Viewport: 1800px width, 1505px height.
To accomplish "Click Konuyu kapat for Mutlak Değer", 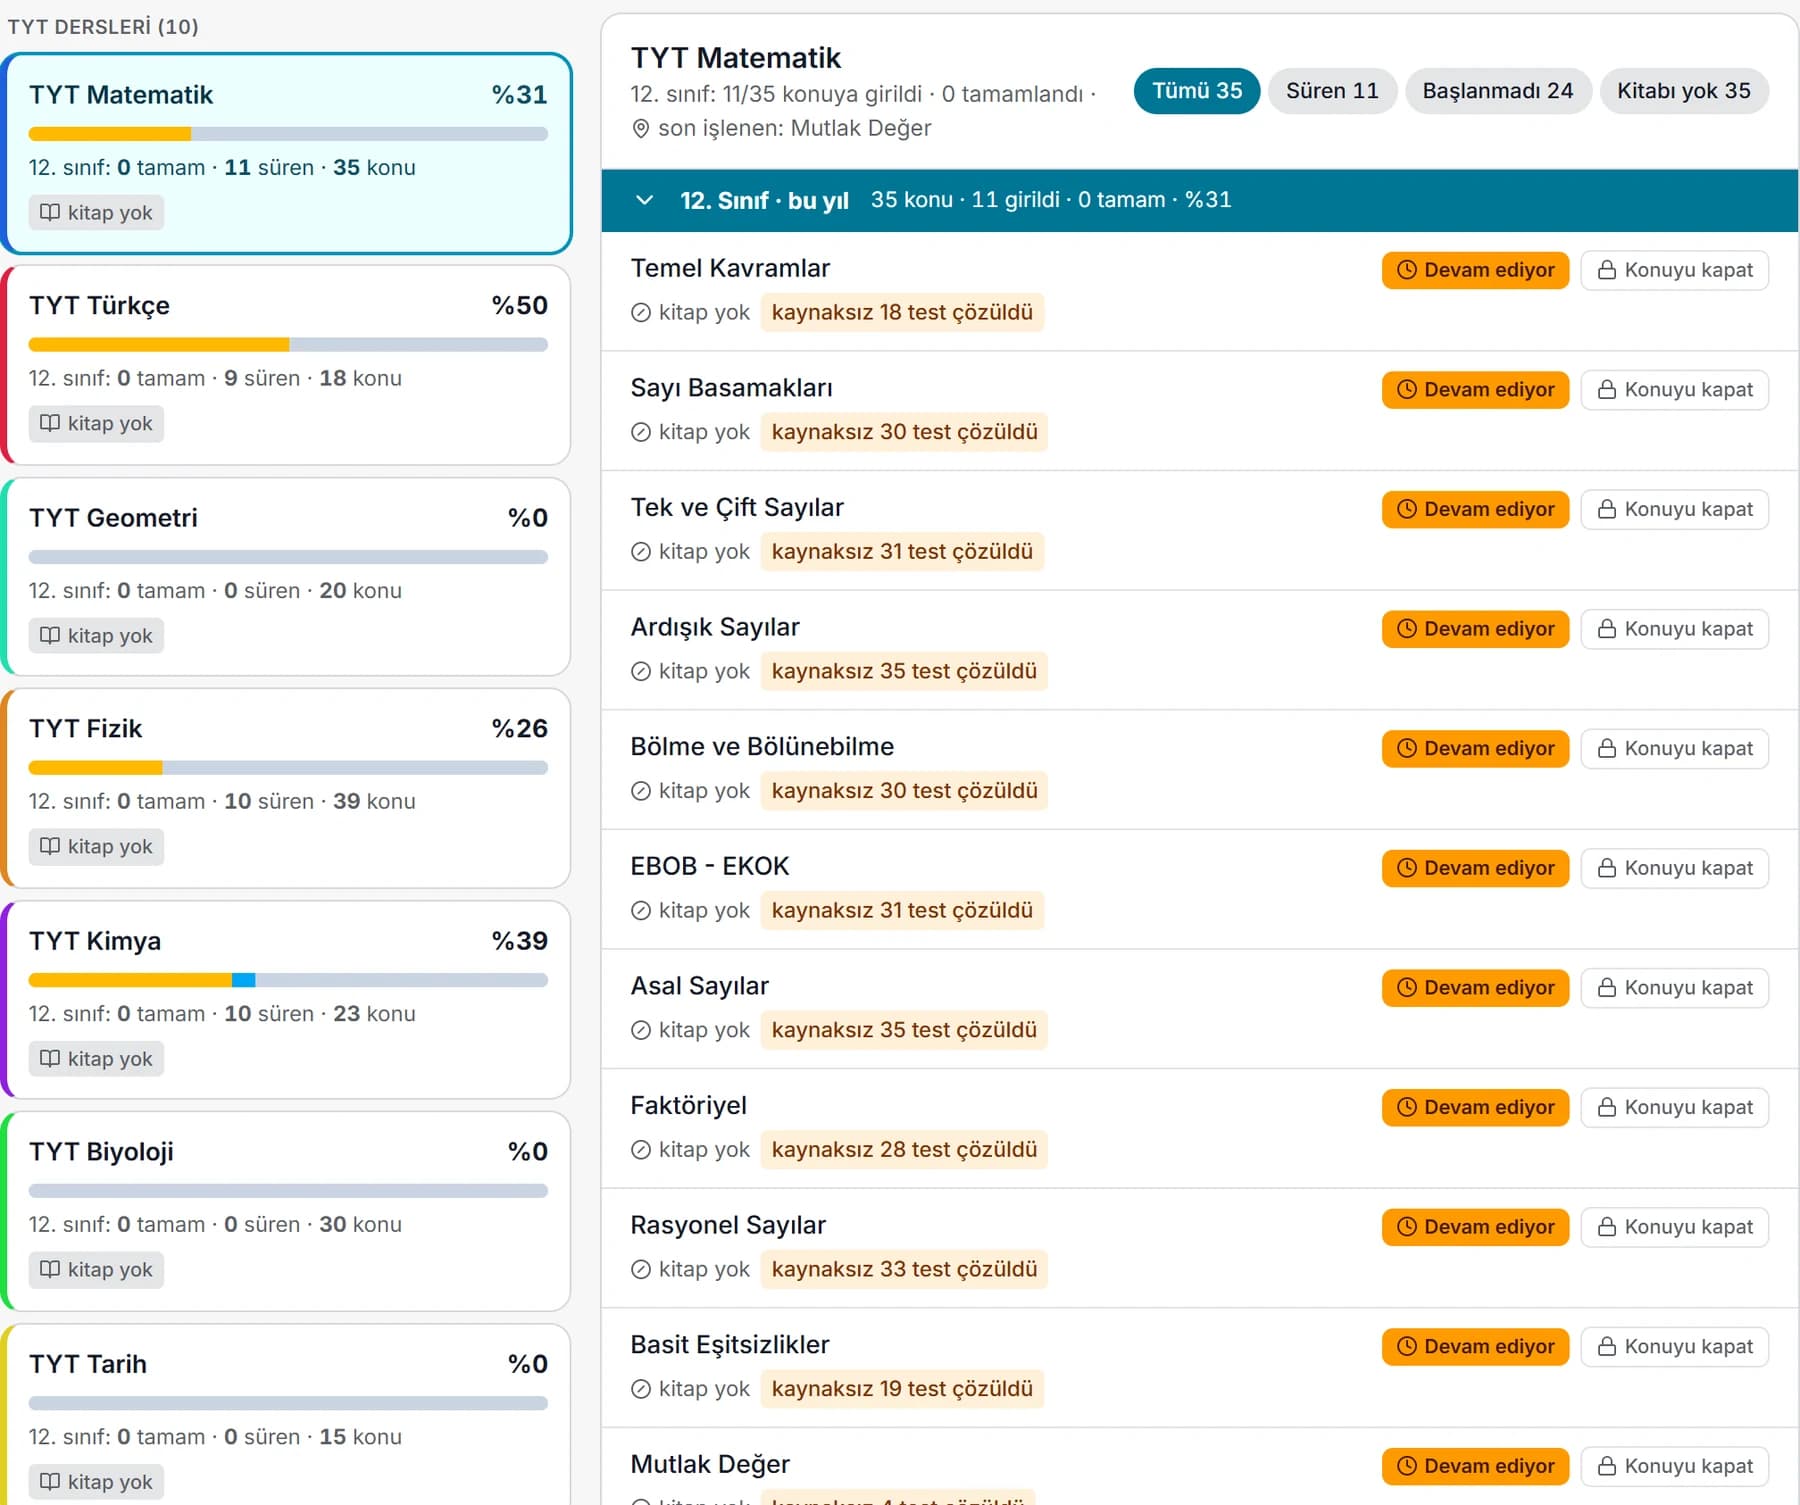I will (1675, 1466).
